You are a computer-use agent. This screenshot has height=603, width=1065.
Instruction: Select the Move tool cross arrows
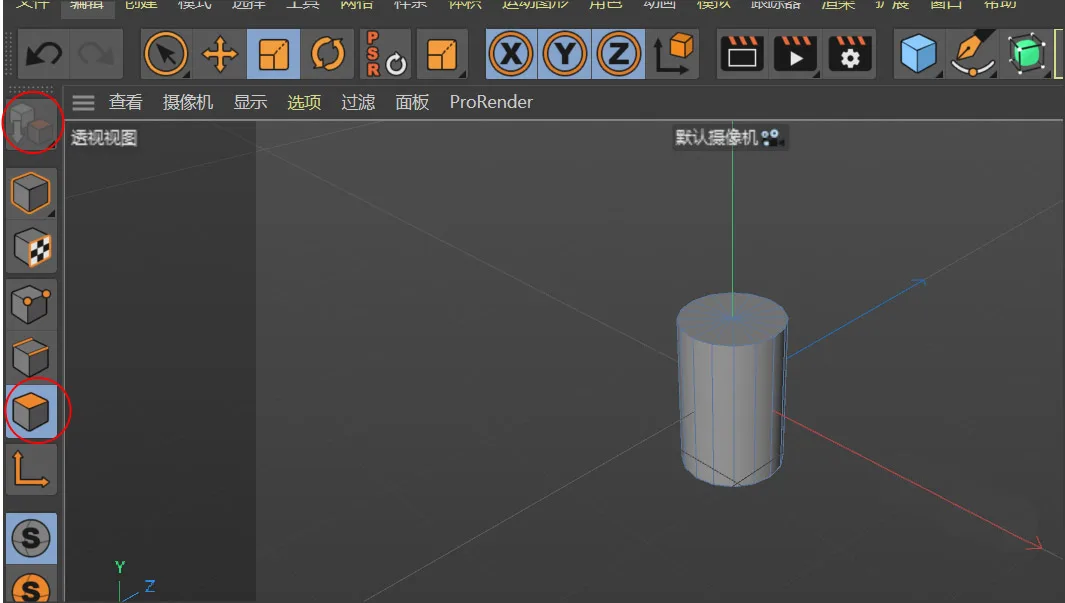tap(219, 54)
